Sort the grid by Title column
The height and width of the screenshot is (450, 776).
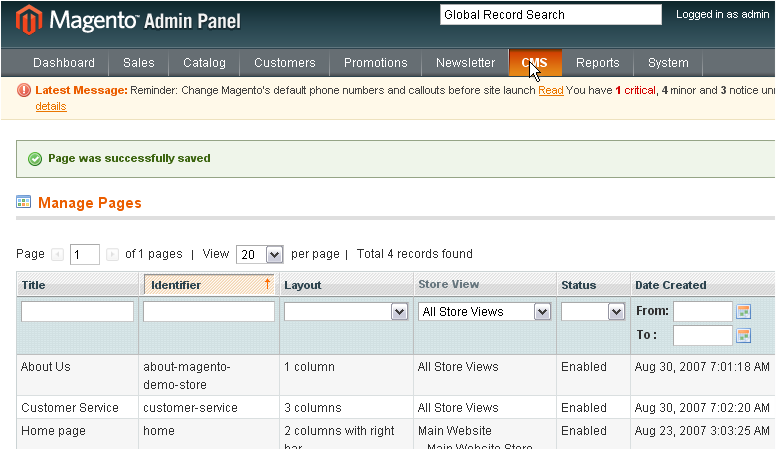click(x=34, y=285)
